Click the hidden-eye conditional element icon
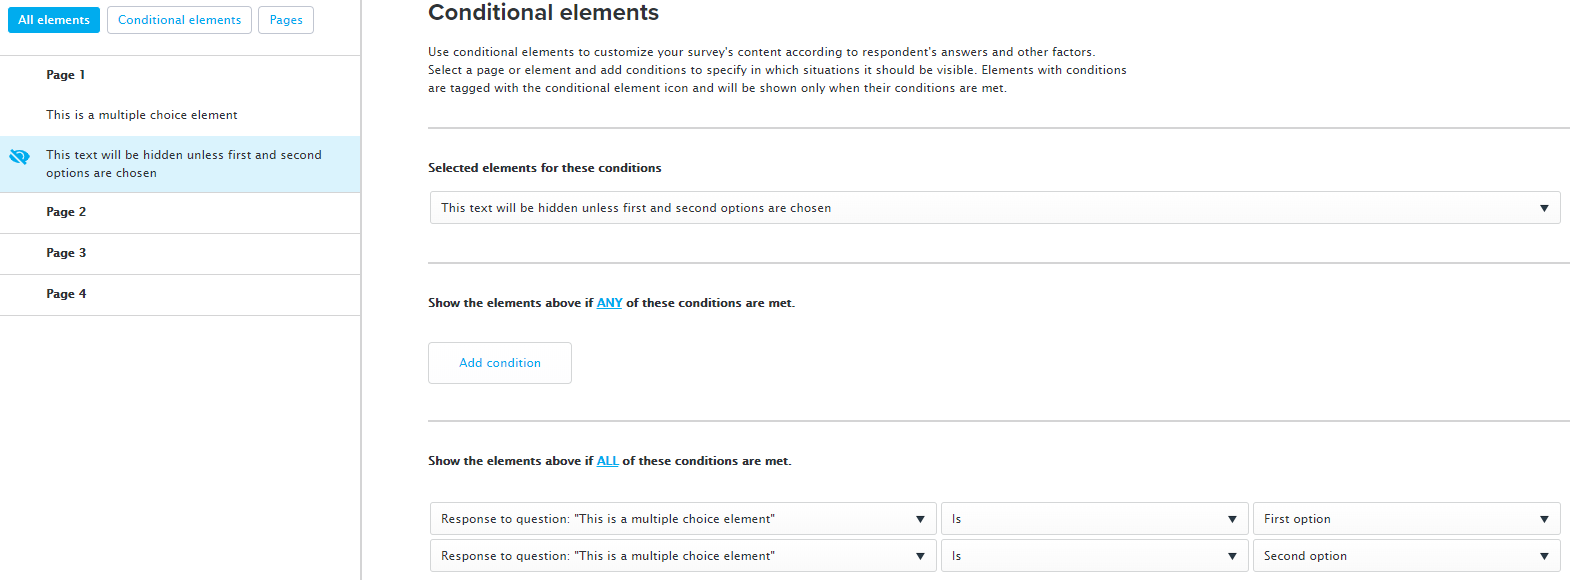1570x580 pixels. coord(19,157)
